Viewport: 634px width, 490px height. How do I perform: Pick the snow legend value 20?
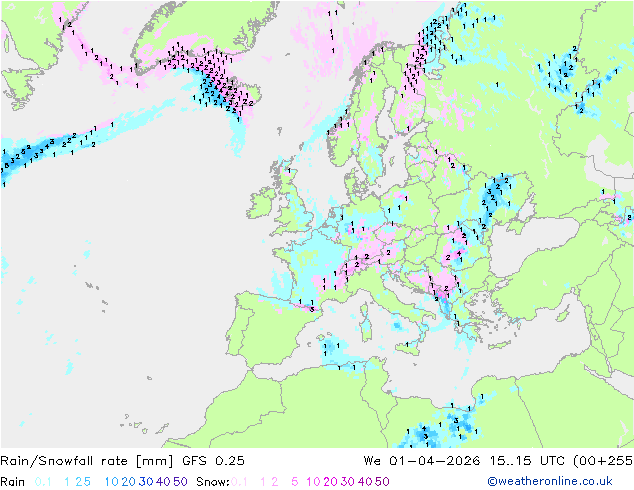point(330,482)
